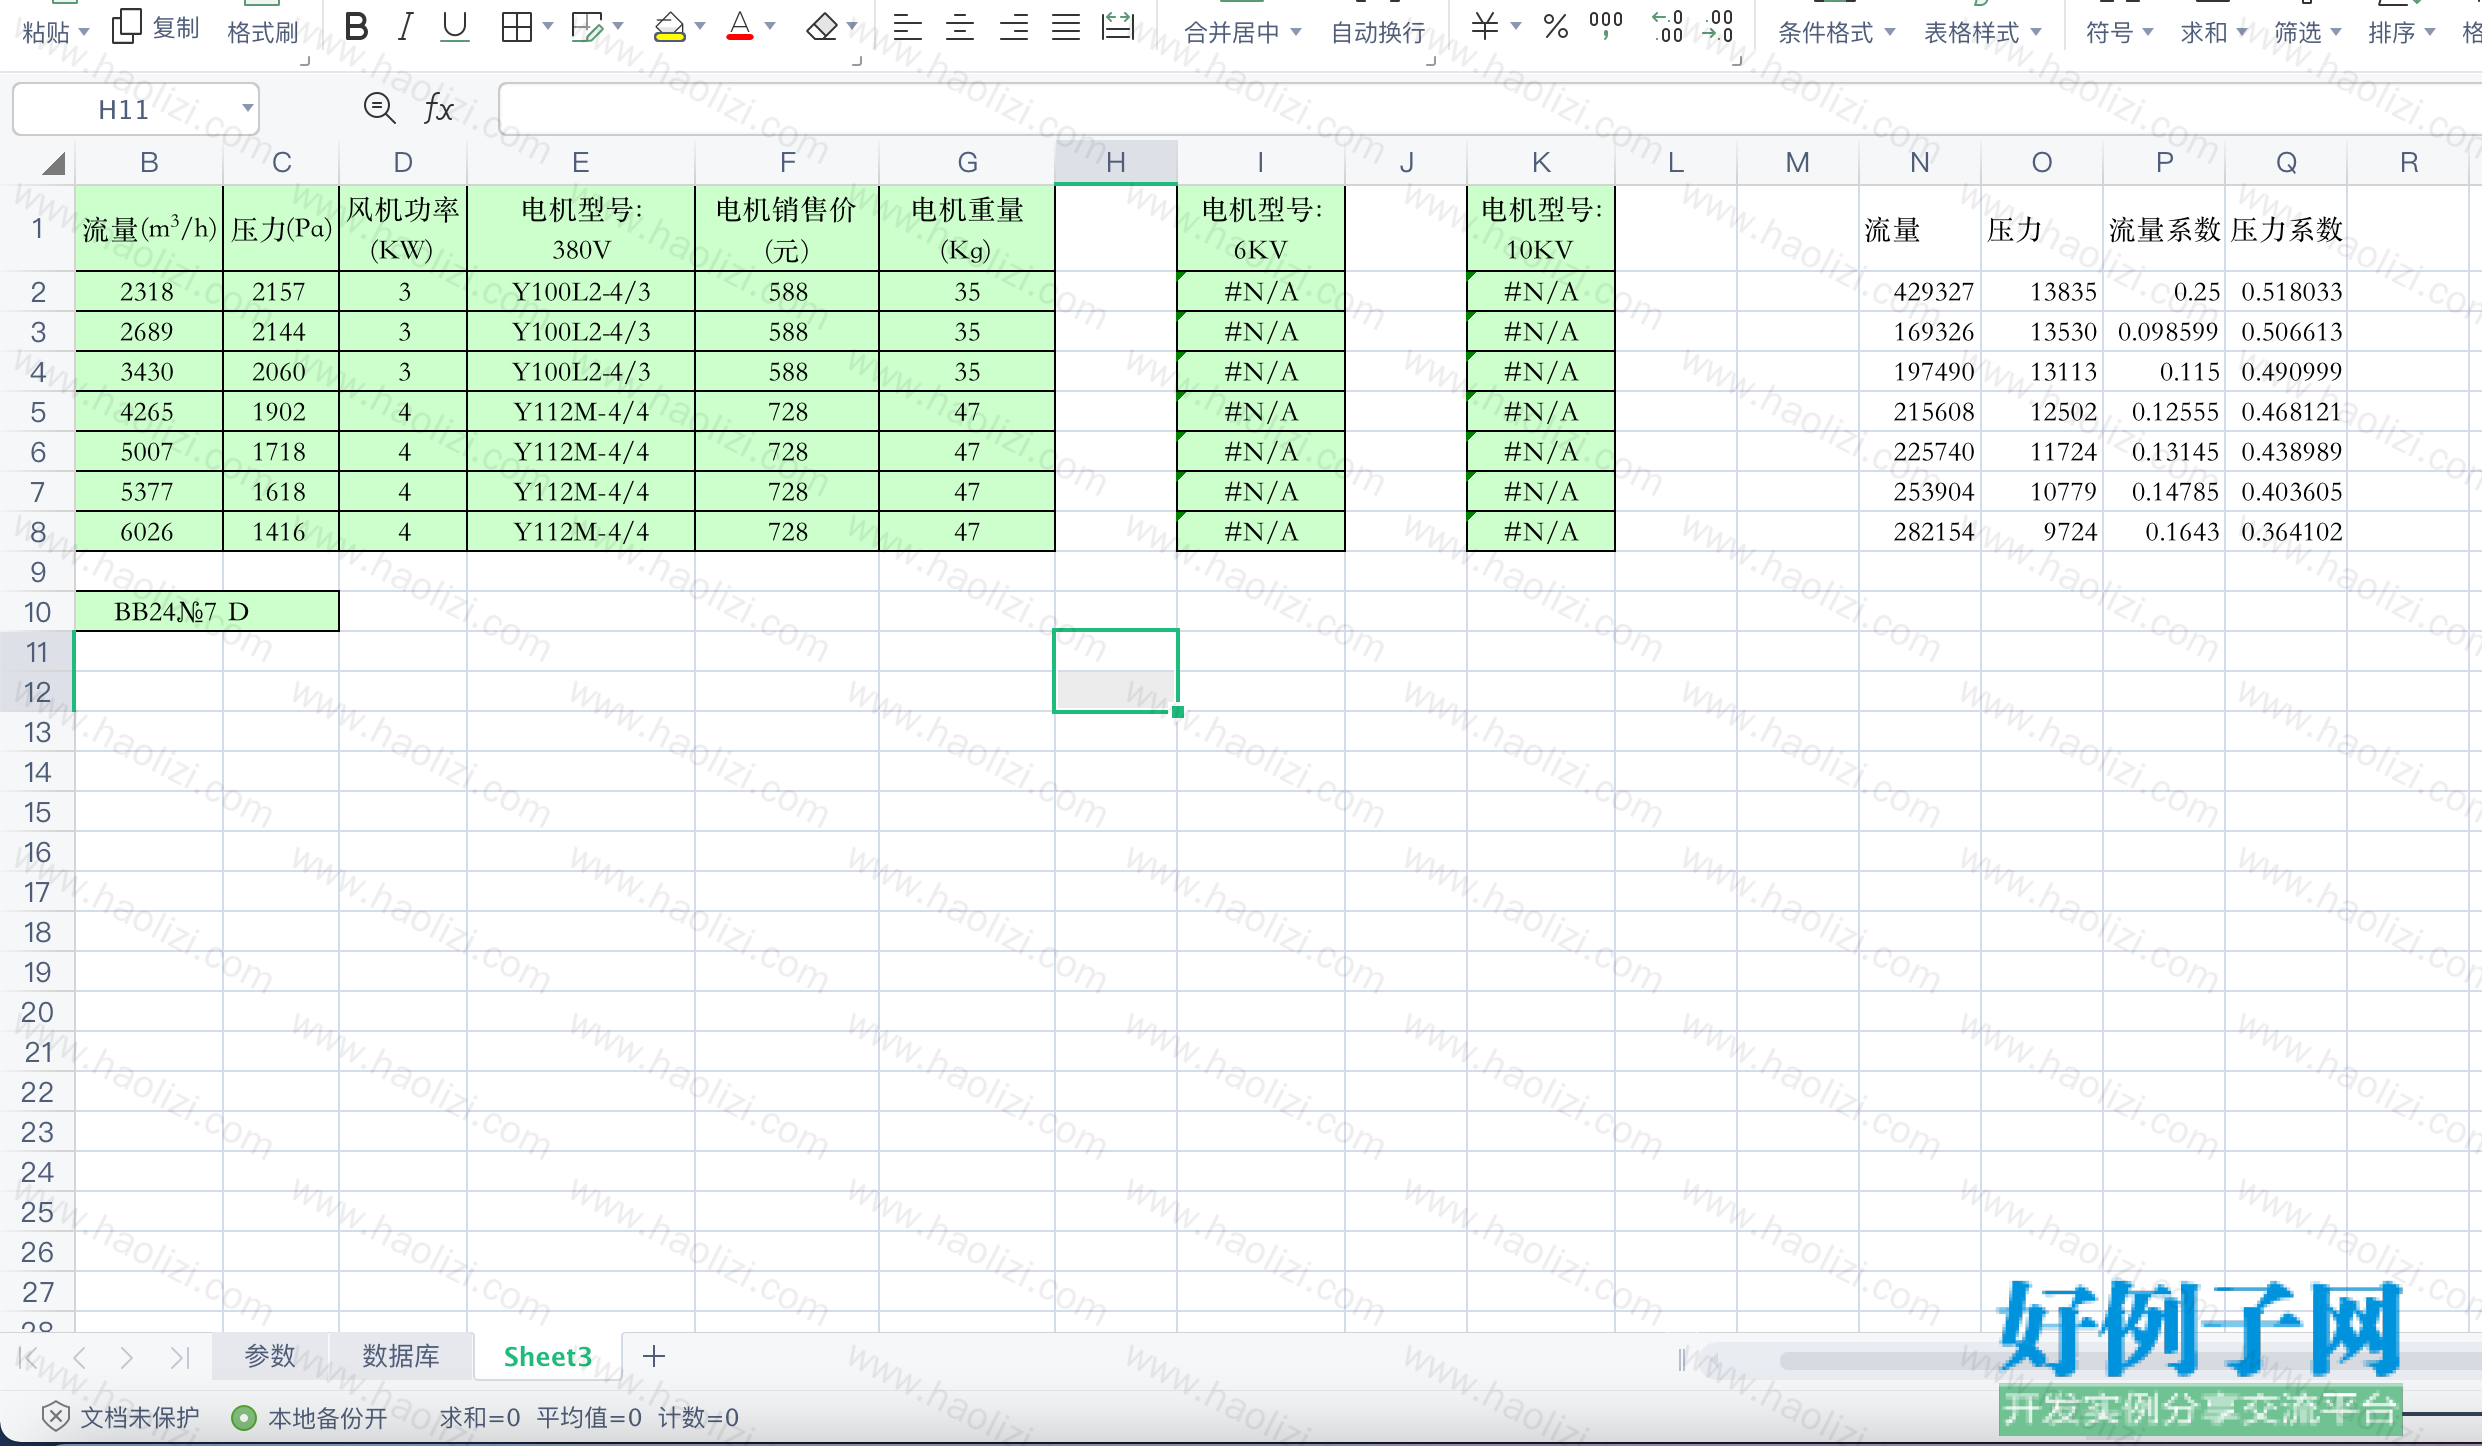Go to next sheet arrow
This screenshot has height=1446, width=2482.
pyautogui.click(x=126, y=1357)
